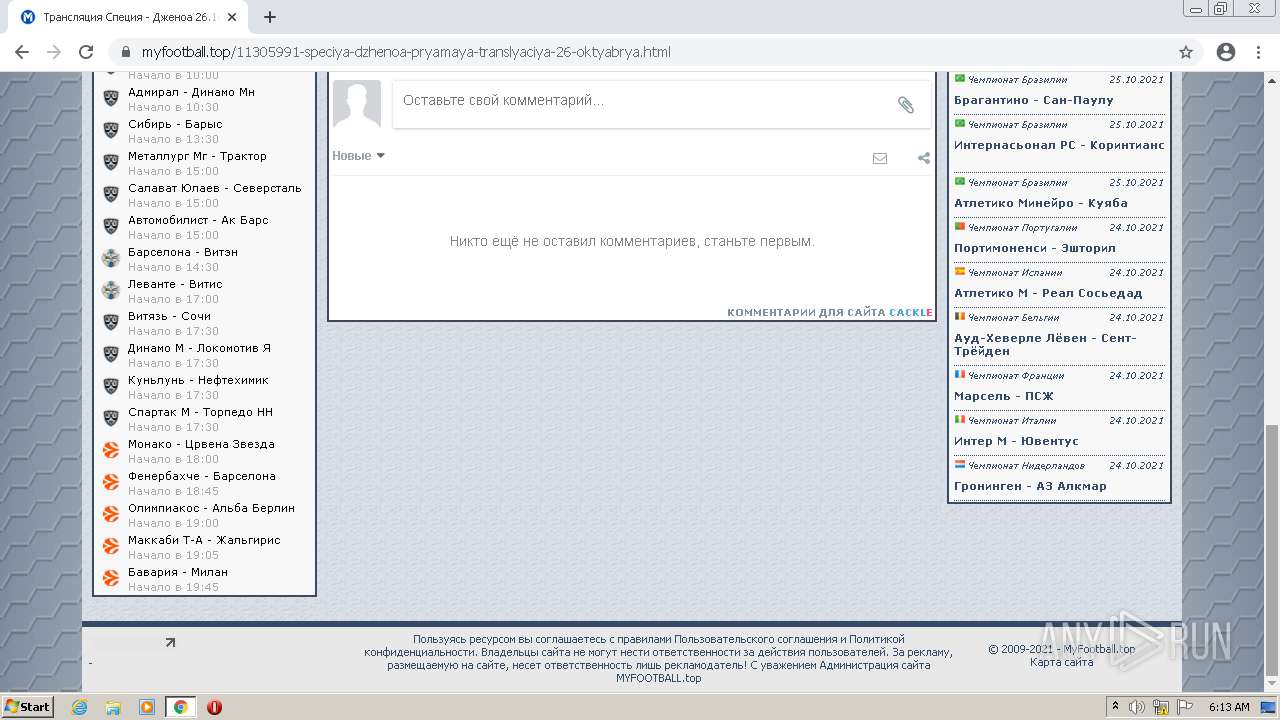The height and width of the screenshot is (720, 1280).
Task: Open Атлетико Минейро - Куяба match review
Action: (x=1041, y=203)
